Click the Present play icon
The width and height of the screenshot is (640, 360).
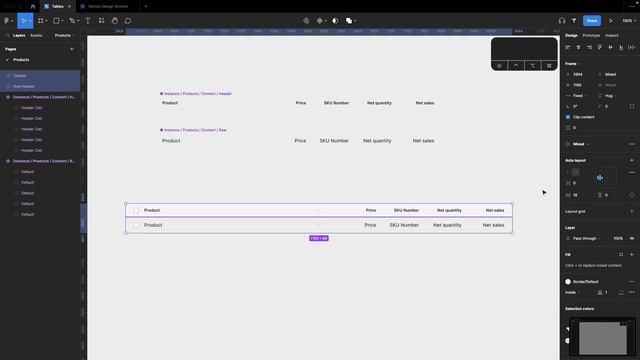611,20
